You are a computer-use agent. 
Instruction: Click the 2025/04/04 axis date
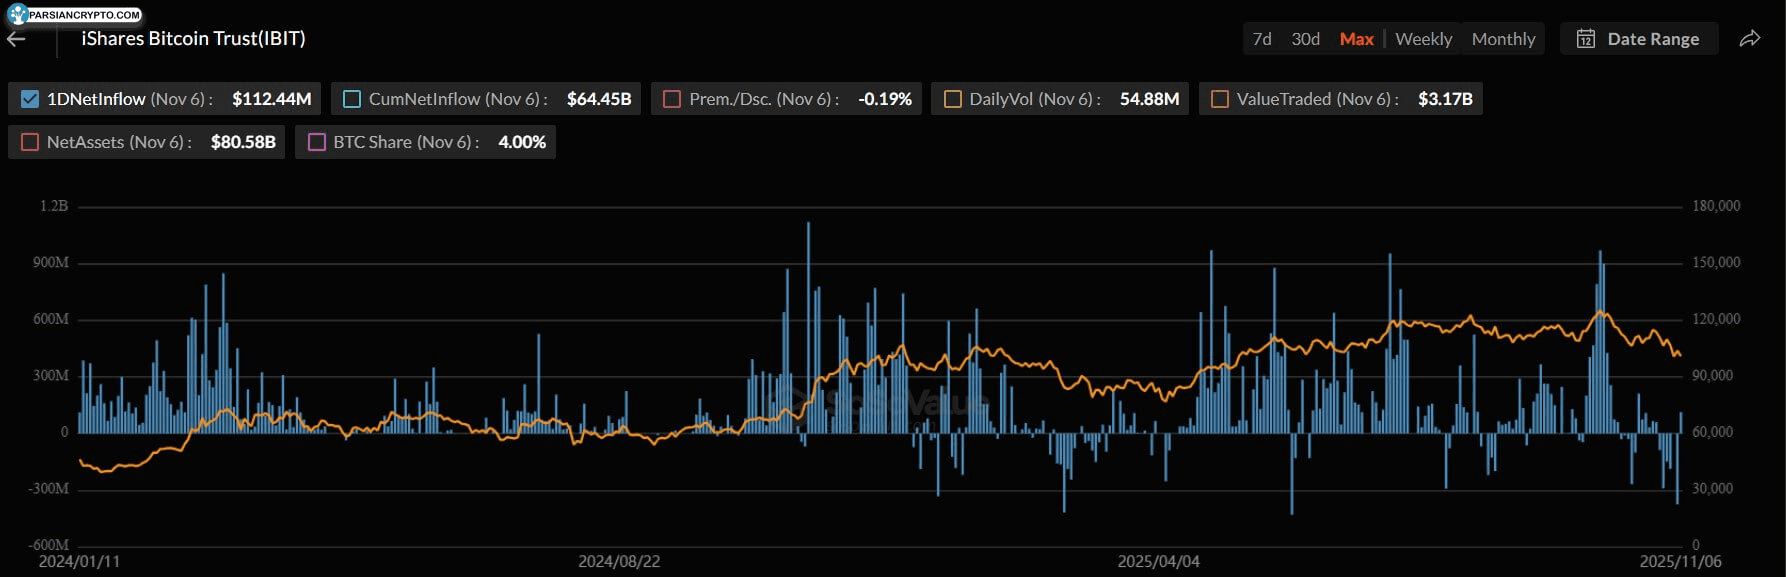pos(1158,561)
